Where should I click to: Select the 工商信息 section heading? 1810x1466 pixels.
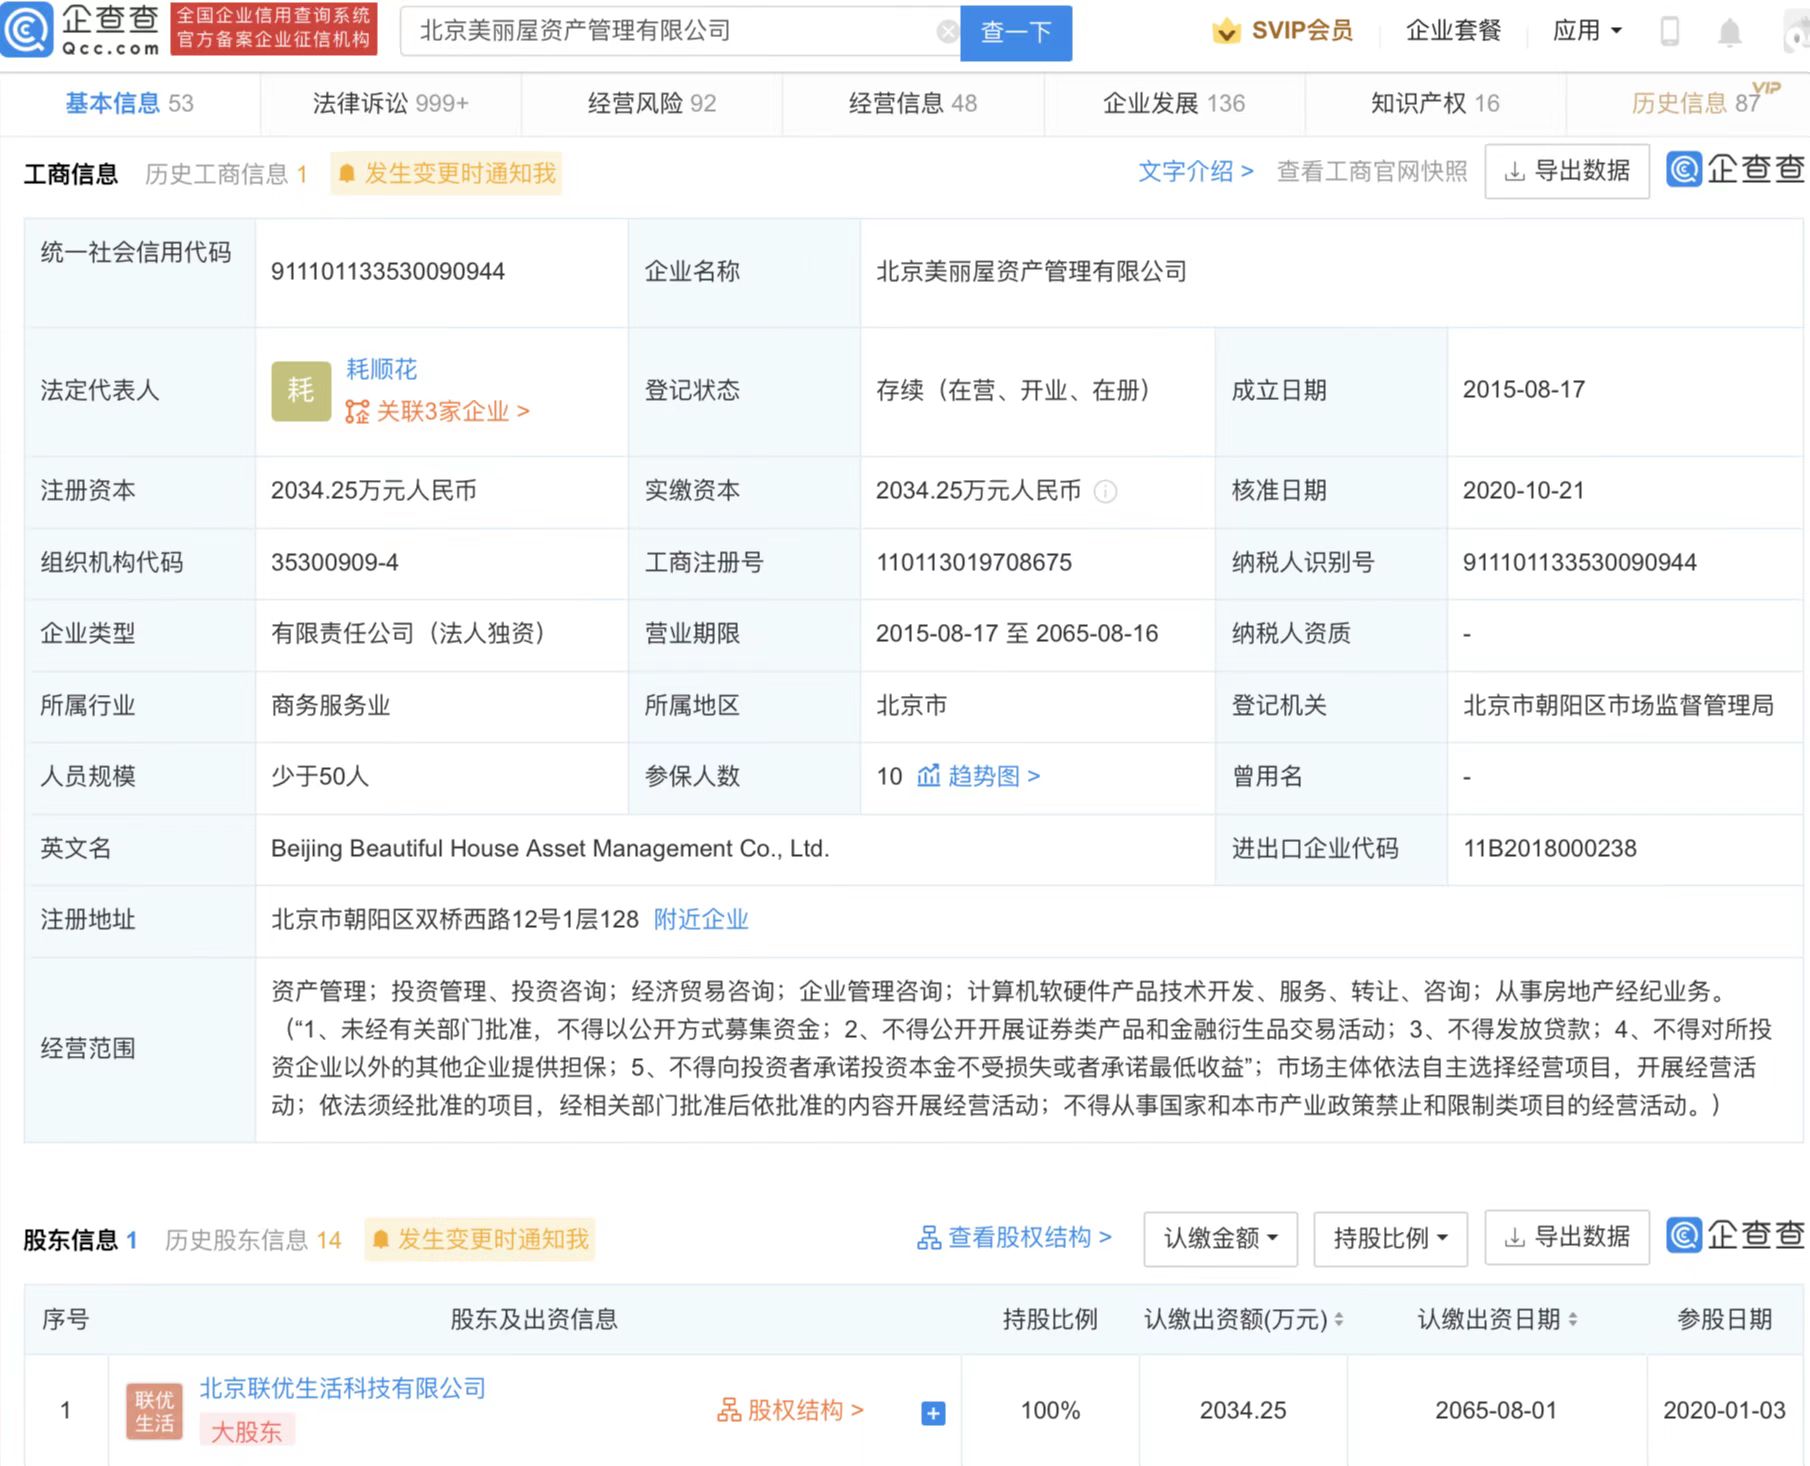(71, 174)
